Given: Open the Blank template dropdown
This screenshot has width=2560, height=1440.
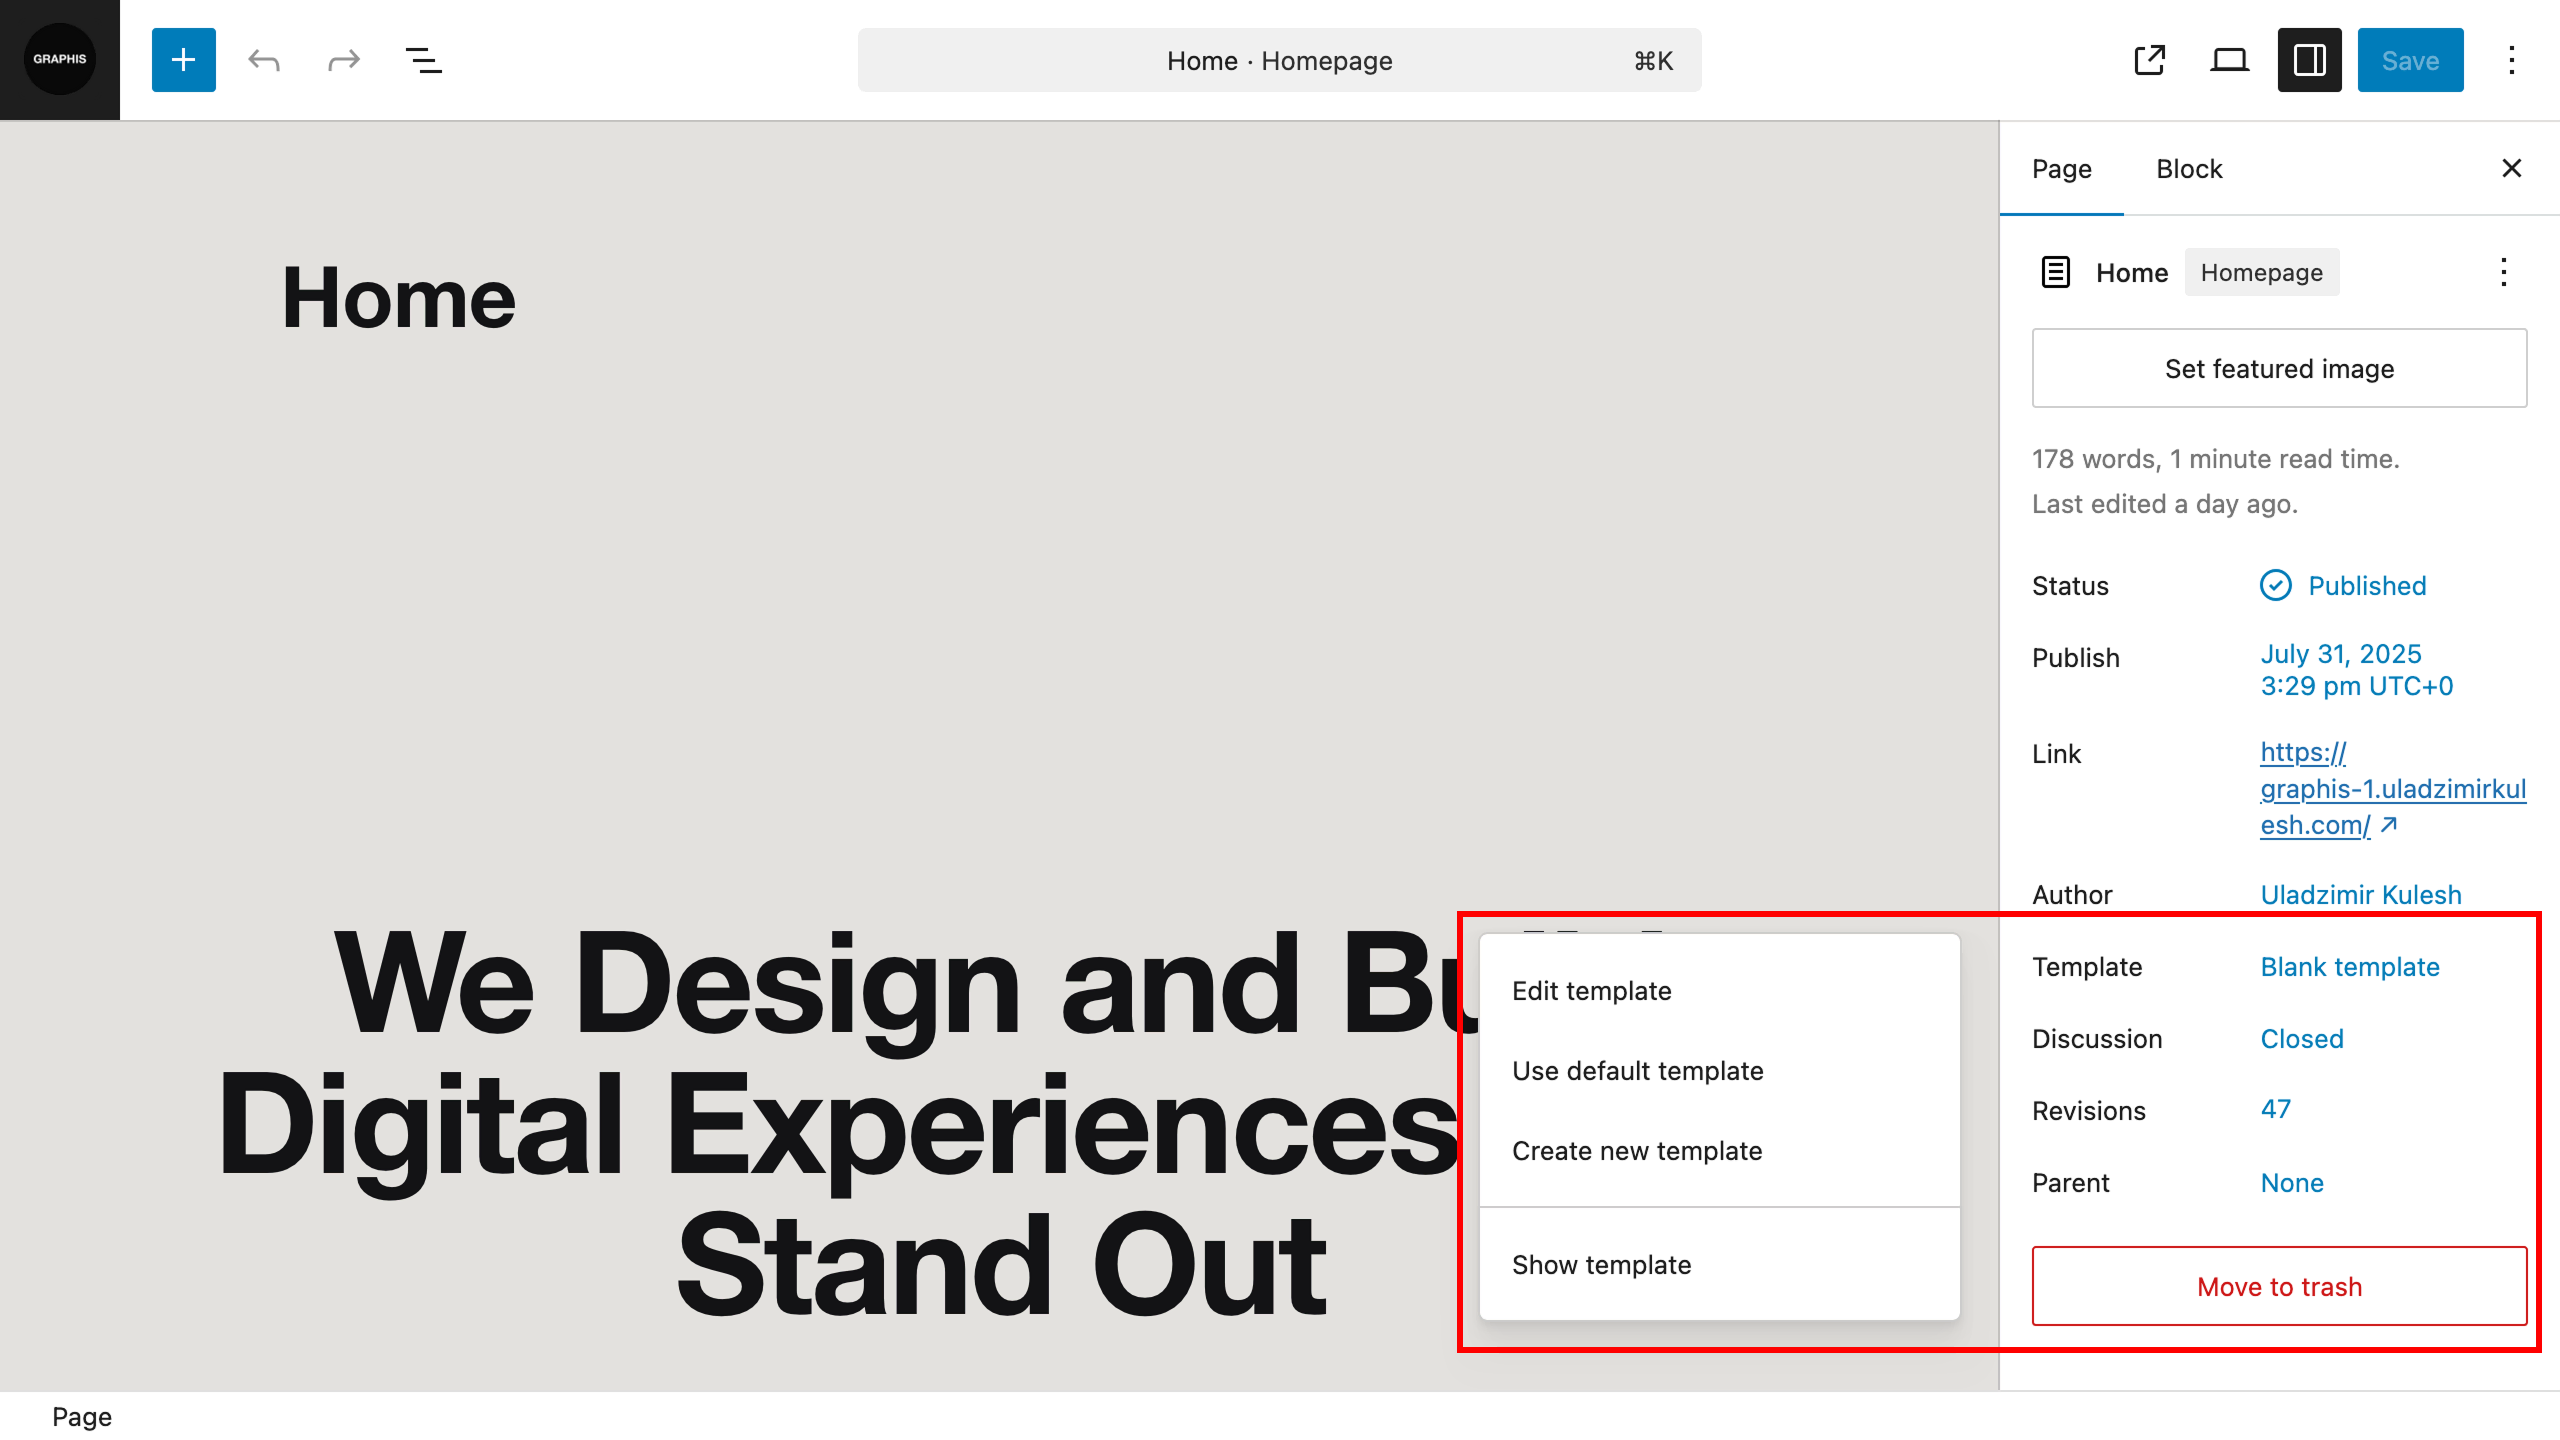Looking at the screenshot, I should (x=2349, y=967).
